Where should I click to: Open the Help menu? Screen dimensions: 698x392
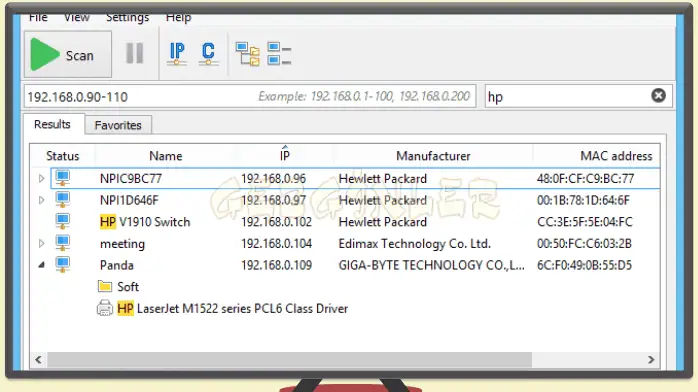(x=179, y=17)
